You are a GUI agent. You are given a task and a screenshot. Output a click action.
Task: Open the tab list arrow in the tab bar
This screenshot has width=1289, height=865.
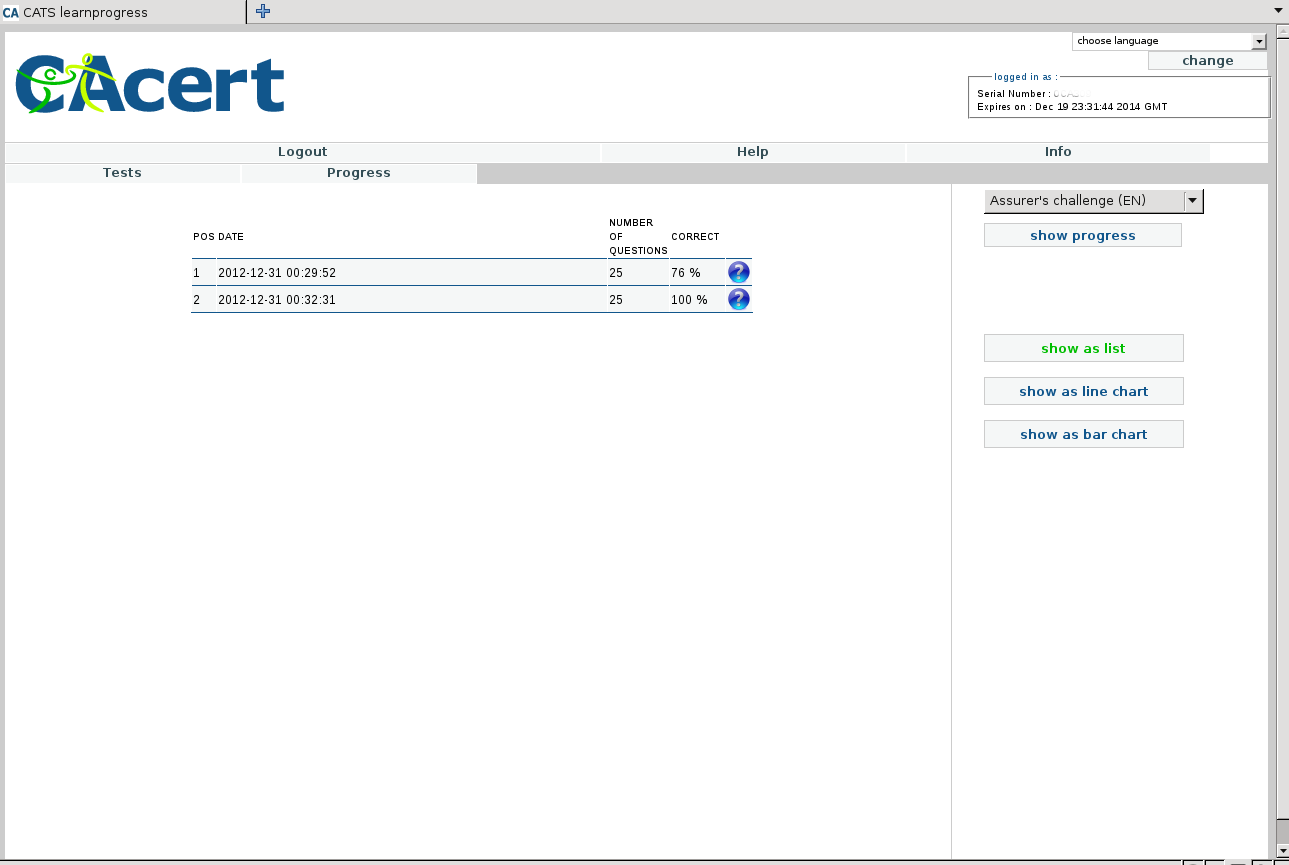1278,11
